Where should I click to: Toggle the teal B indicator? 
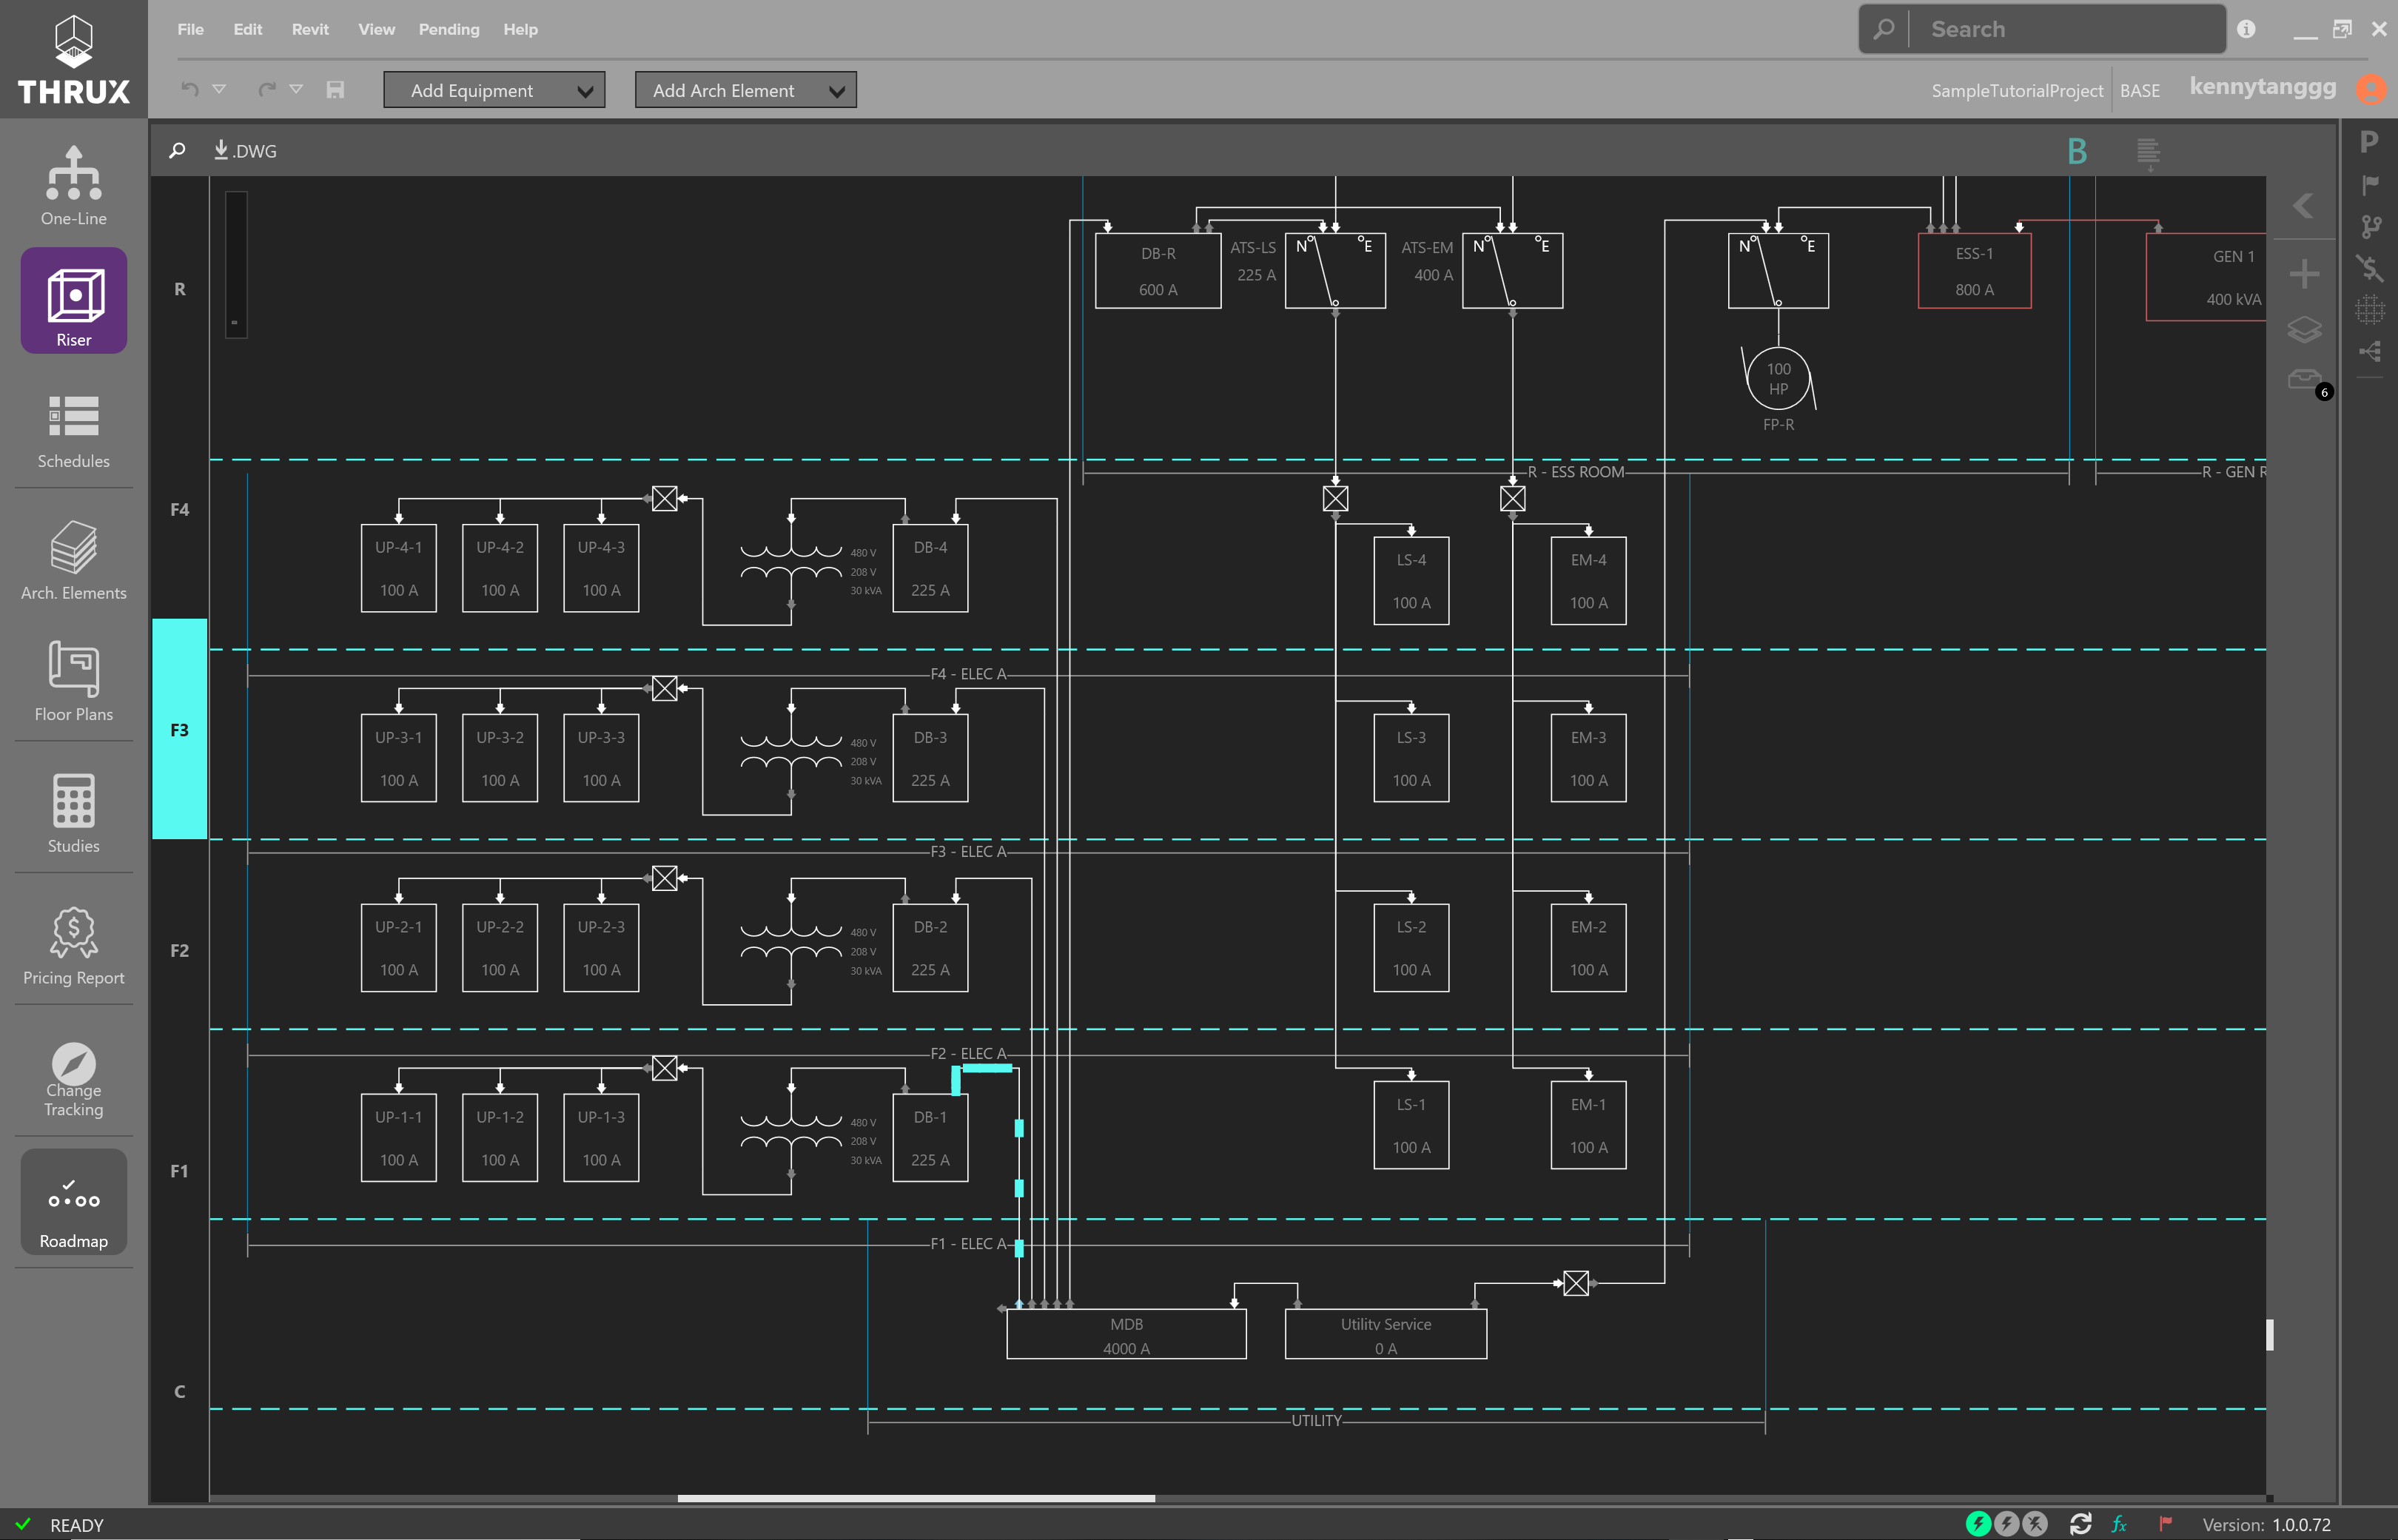pos(2077,151)
